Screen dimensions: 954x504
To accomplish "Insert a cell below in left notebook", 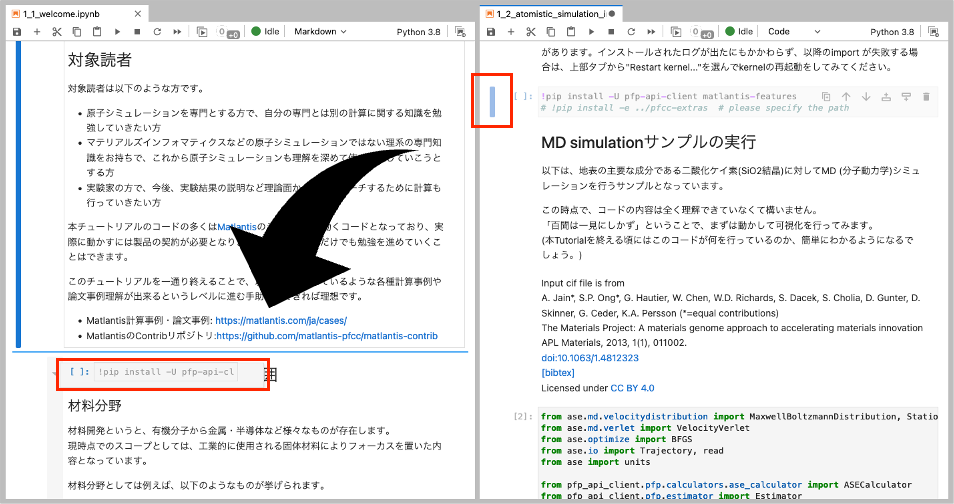I will click(x=37, y=32).
